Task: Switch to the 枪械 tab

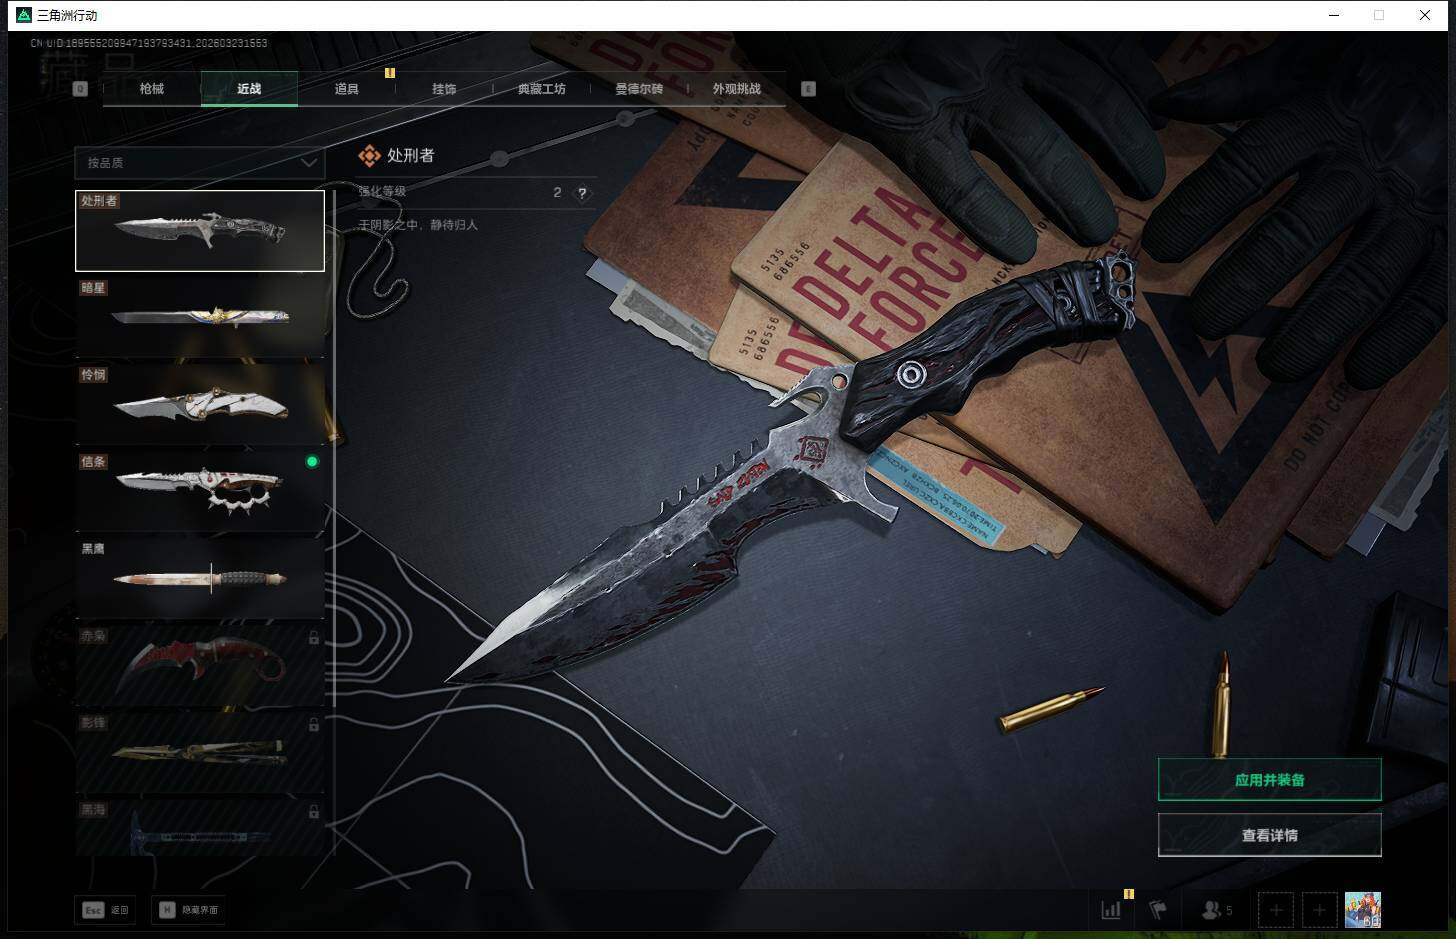Action: [152, 89]
